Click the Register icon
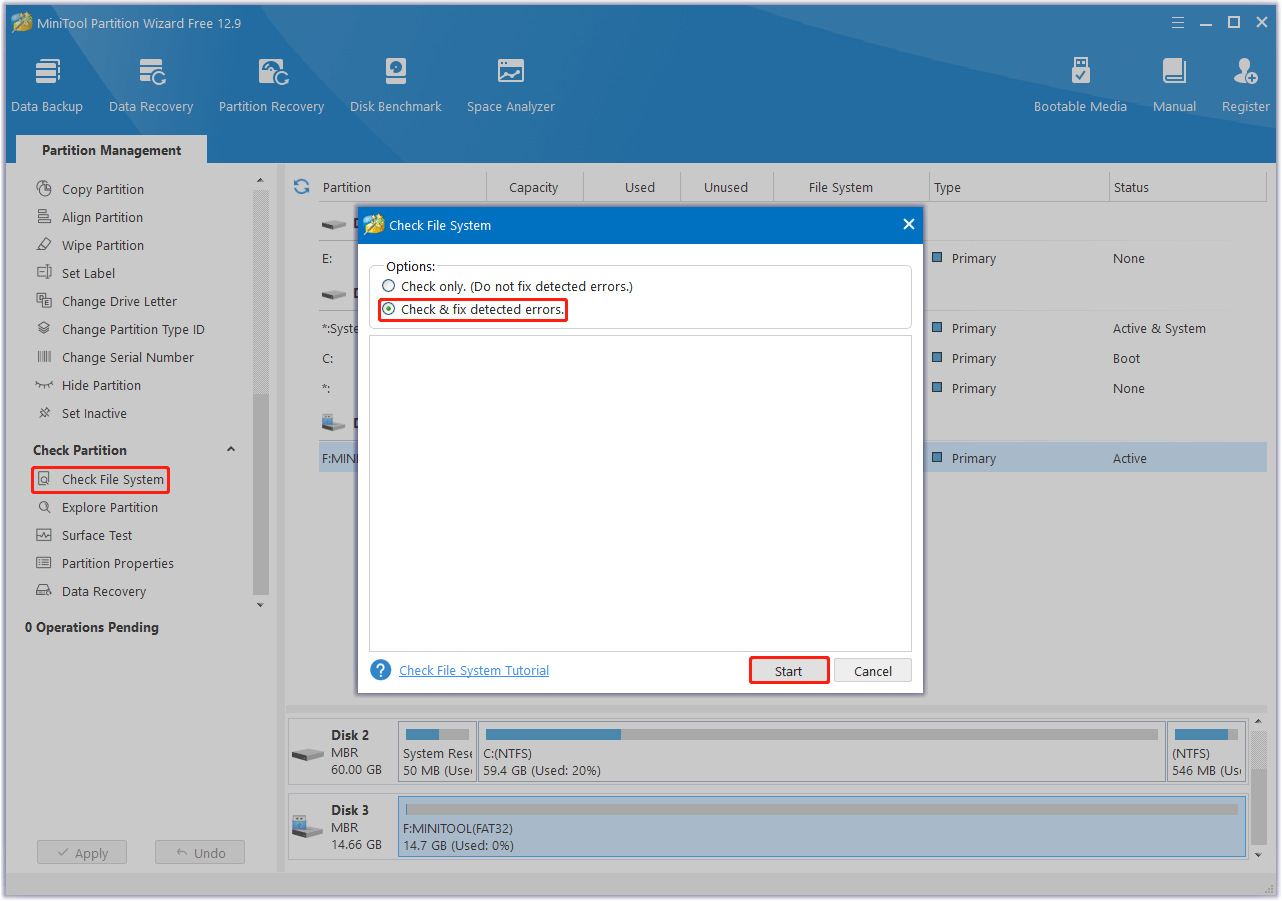Screen dimensions: 1282x901 pos(1245,84)
